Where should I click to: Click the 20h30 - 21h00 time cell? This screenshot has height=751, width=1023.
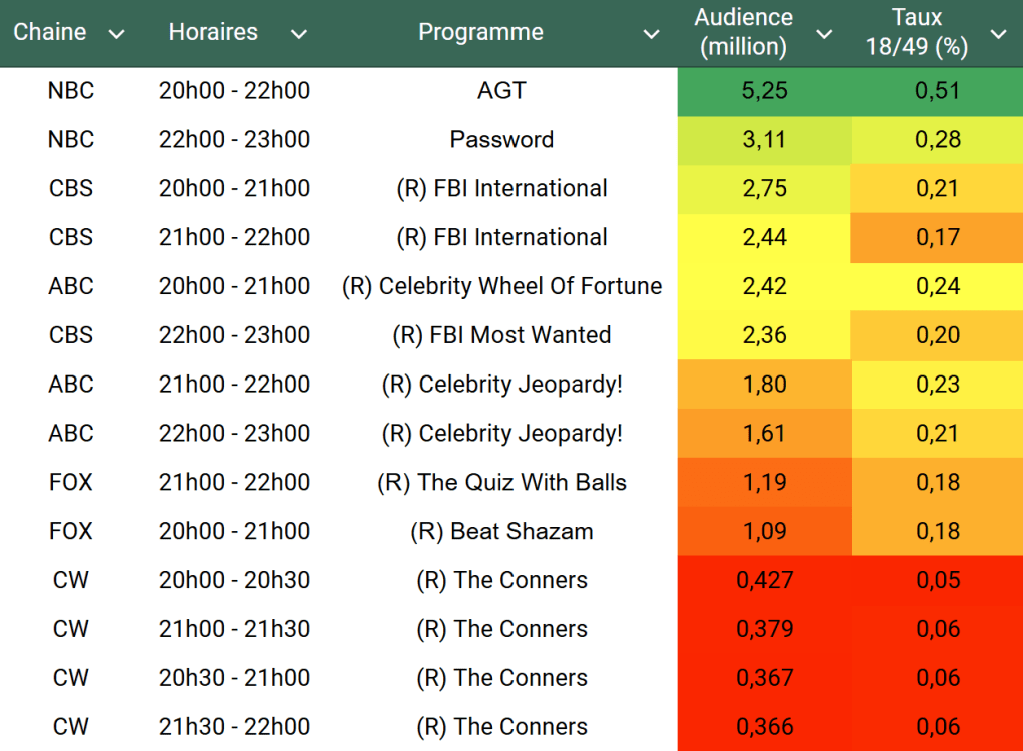click(x=234, y=679)
